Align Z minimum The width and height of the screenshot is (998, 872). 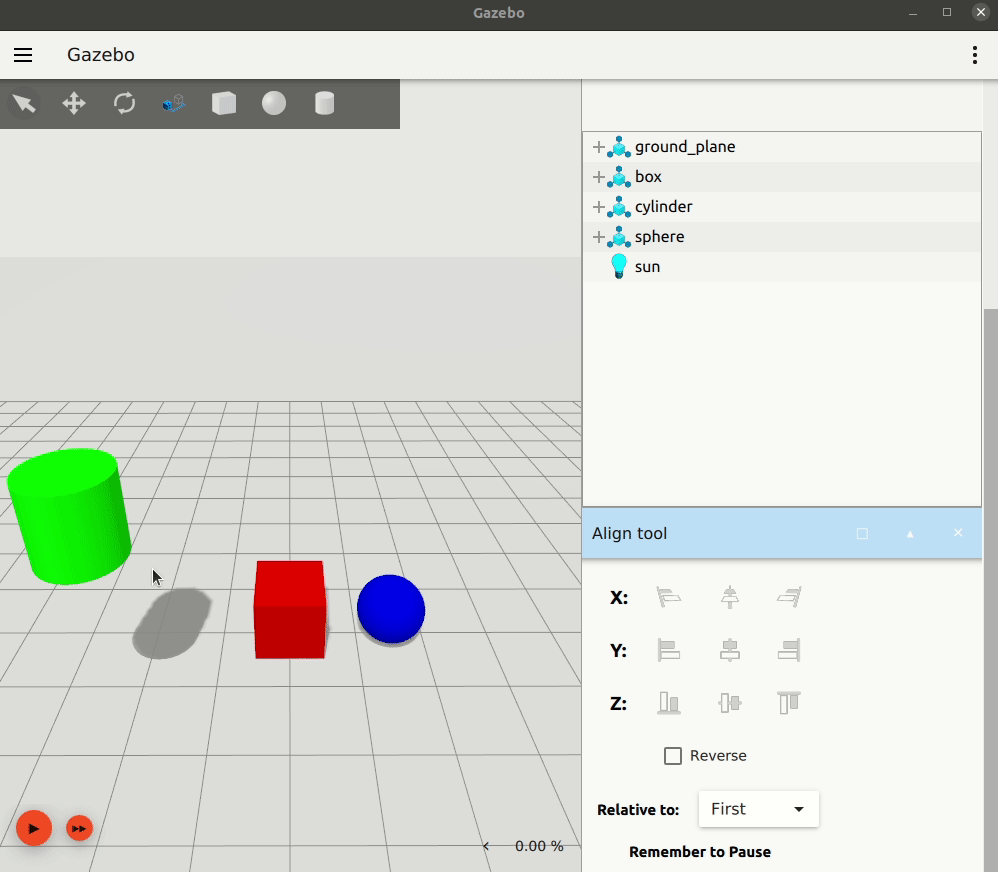(x=668, y=703)
